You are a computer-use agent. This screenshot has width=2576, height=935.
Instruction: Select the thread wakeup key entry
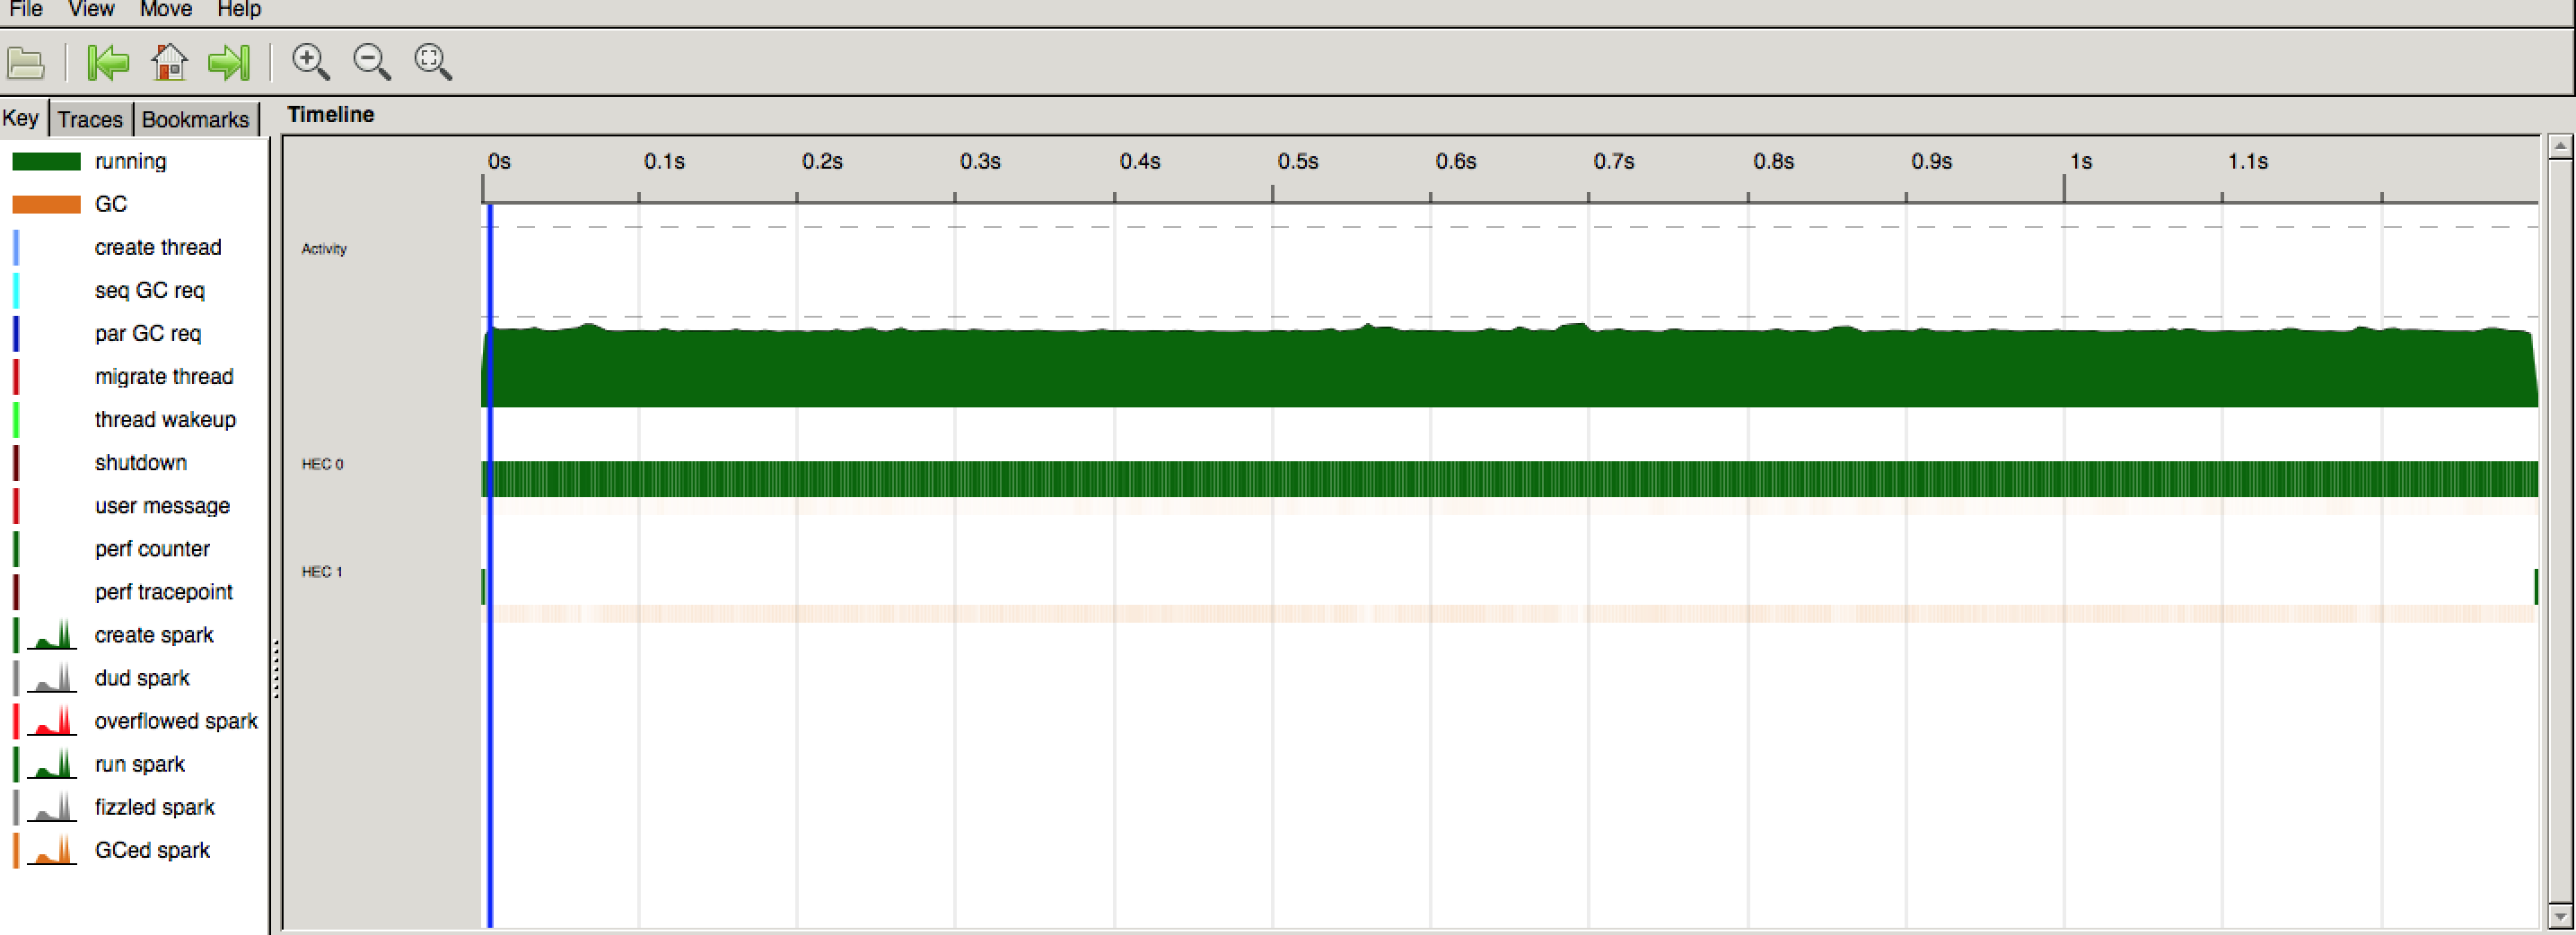(x=165, y=419)
